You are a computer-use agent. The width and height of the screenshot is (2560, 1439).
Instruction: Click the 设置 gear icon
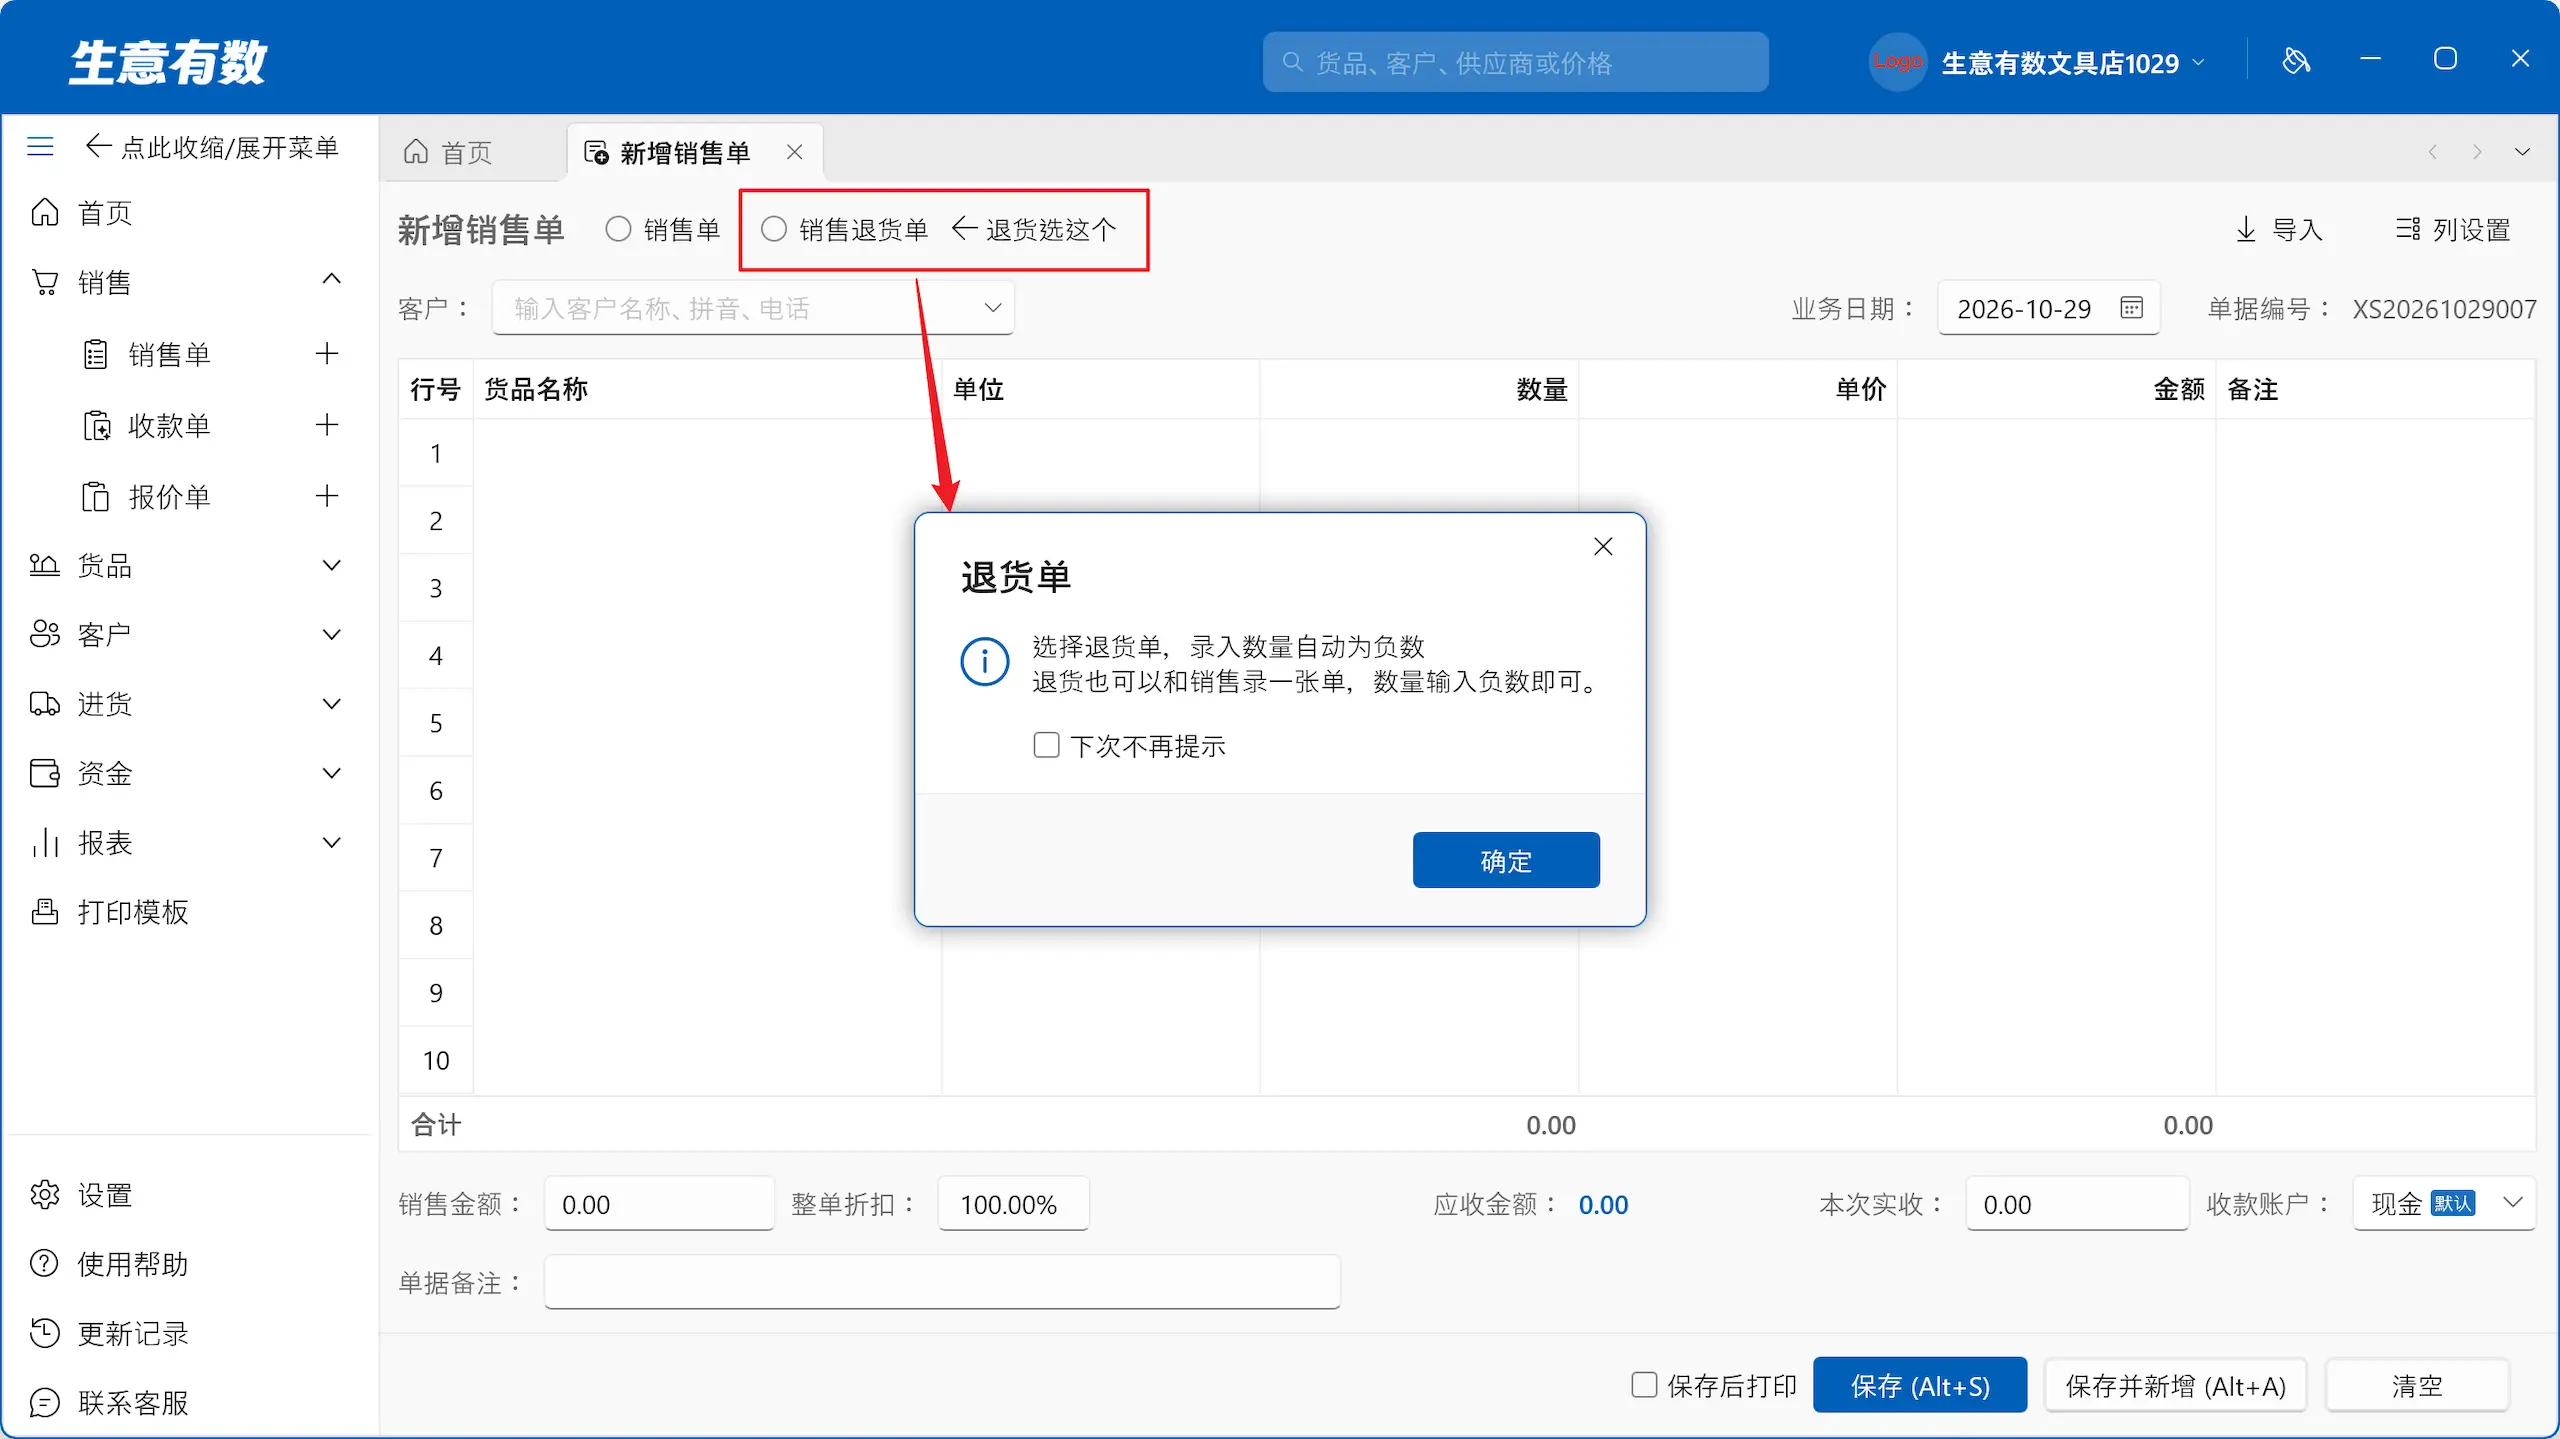coord(45,1194)
